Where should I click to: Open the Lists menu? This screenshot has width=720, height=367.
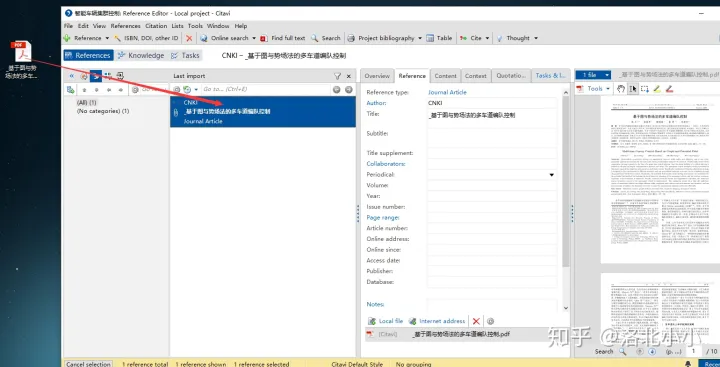[178, 26]
